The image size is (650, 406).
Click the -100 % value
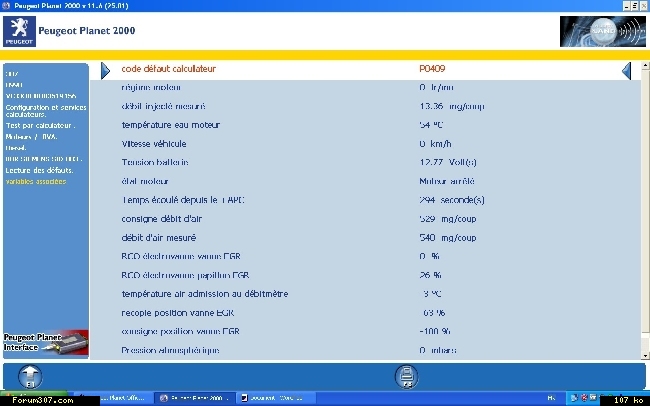pos(434,331)
